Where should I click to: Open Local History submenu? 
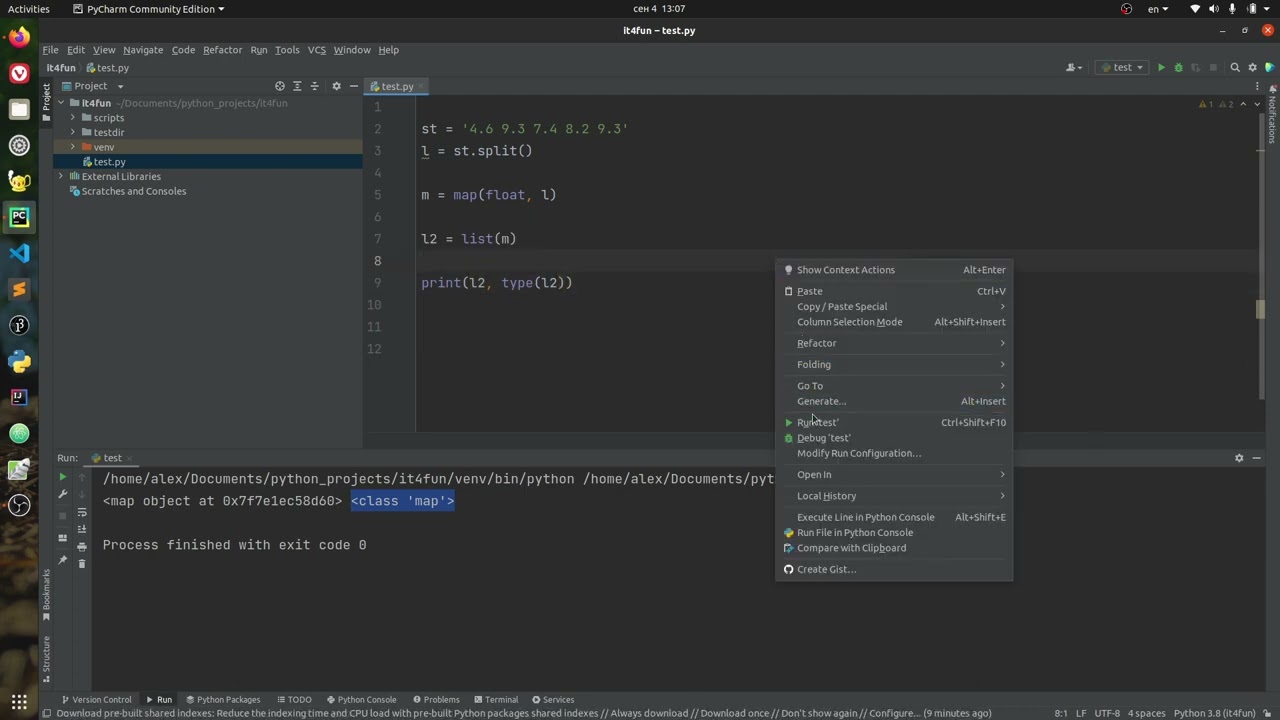(x=894, y=496)
